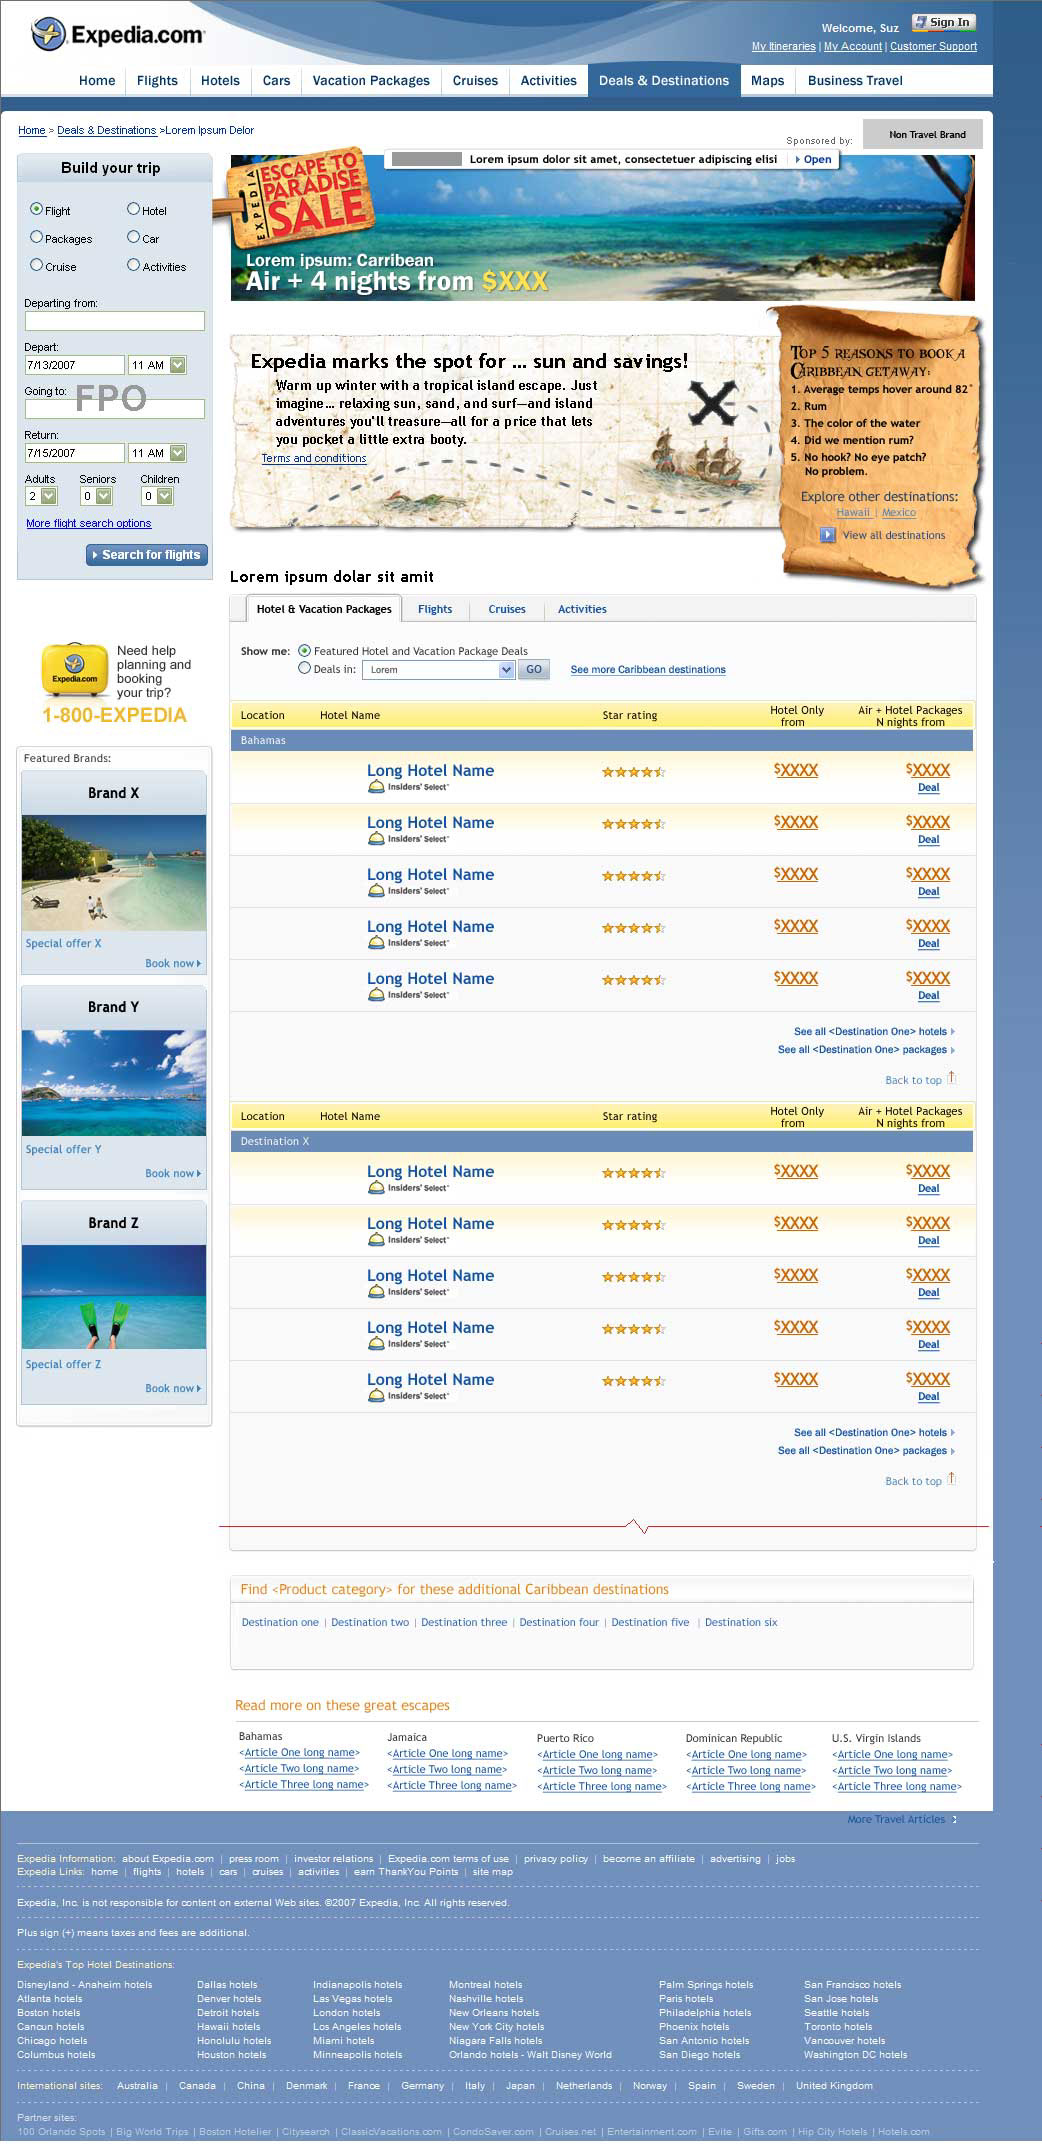This screenshot has width=1042, height=2144.
Task: Click the Depart date field
Action: [x=75, y=365]
